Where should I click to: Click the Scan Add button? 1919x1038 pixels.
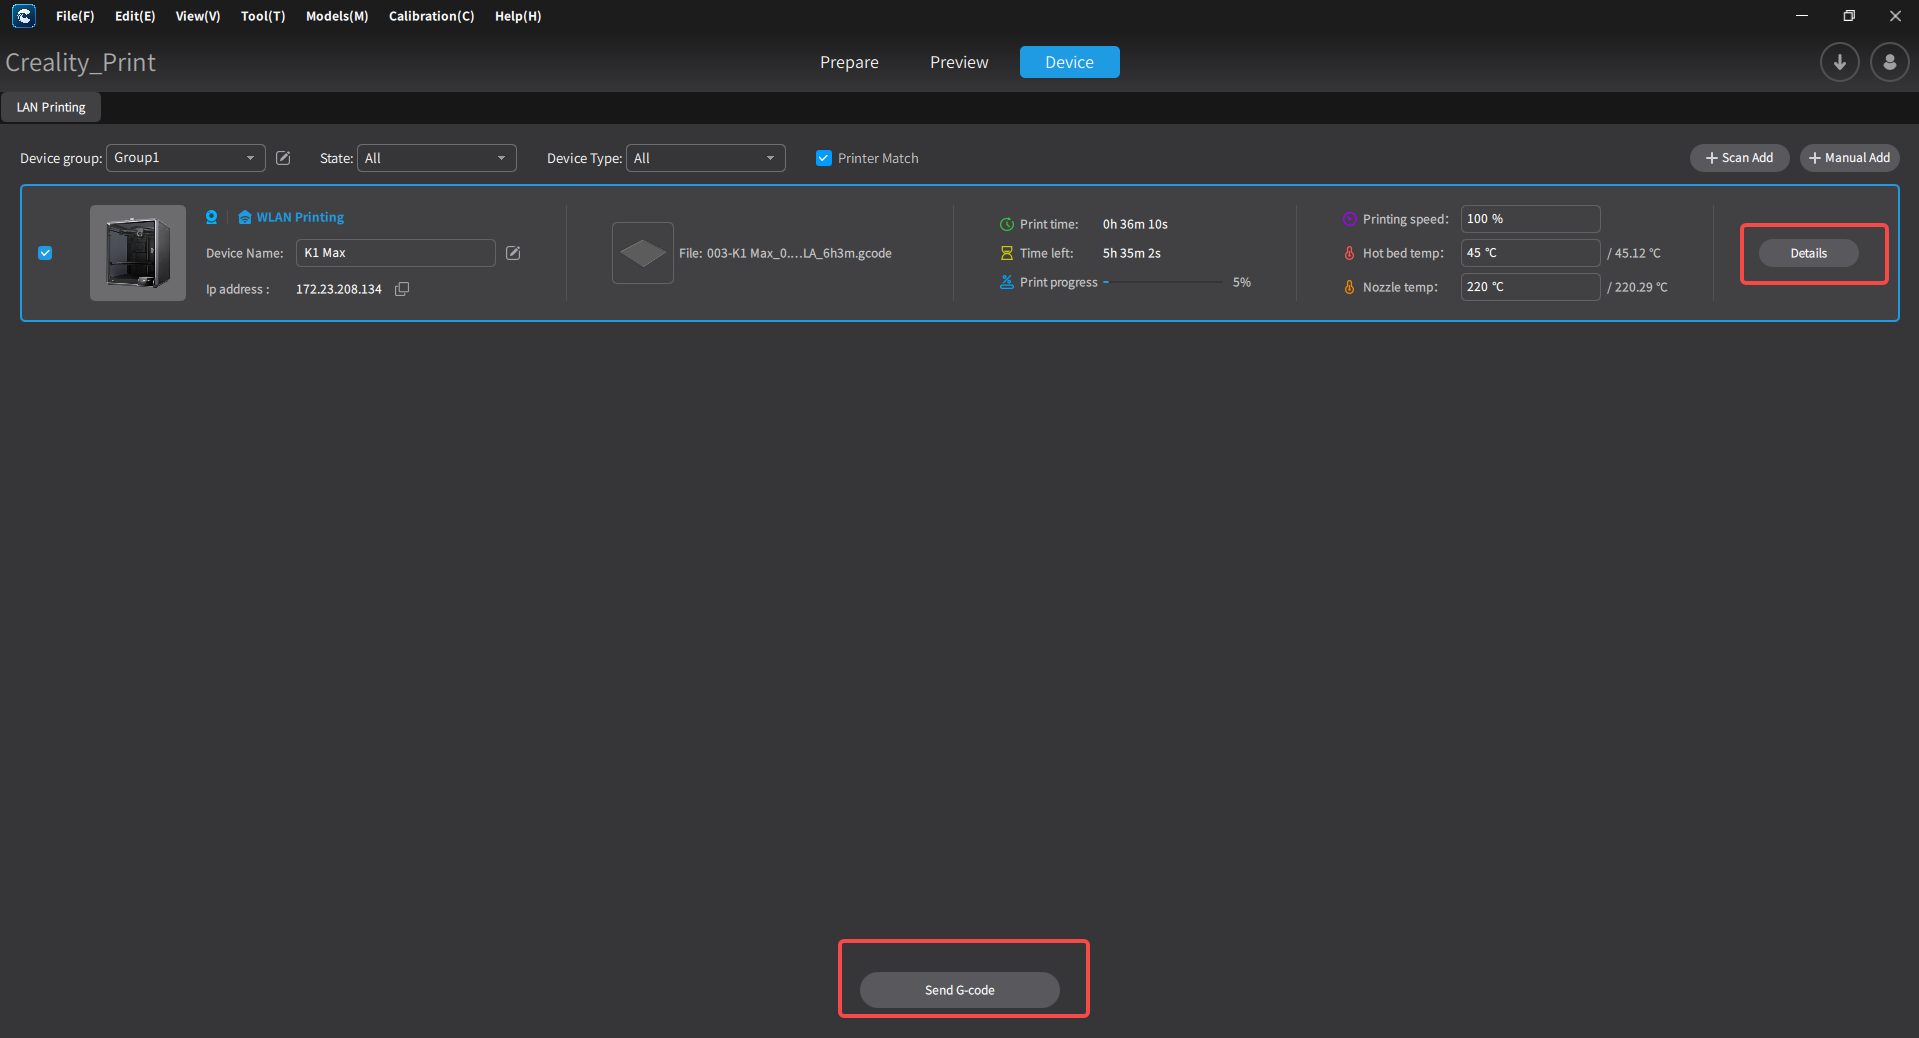1739,158
